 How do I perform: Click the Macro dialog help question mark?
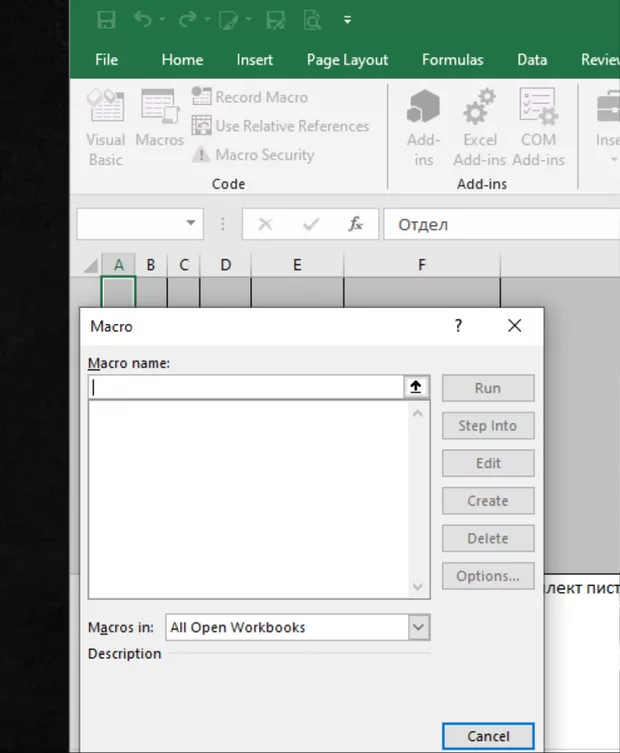coord(459,326)
